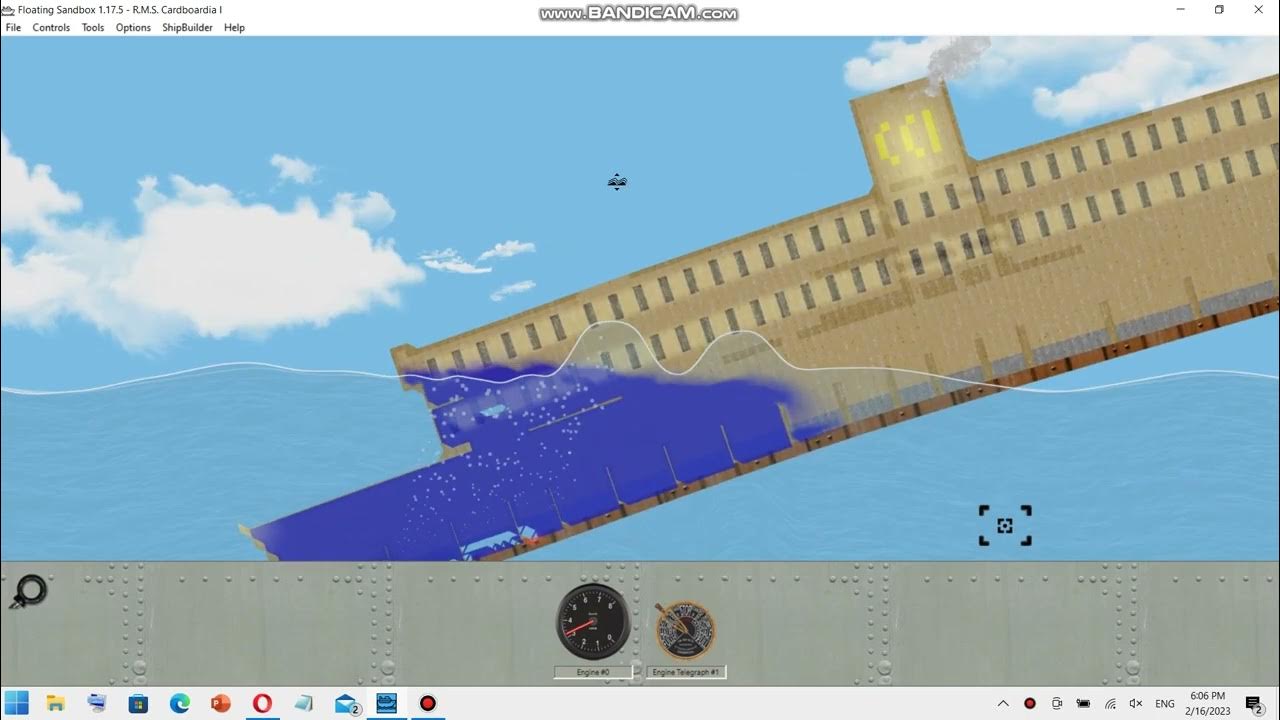This screenshot has width=1280, height=720.
Task: Open File Explorer from taskbar
Action: point(56,703)
